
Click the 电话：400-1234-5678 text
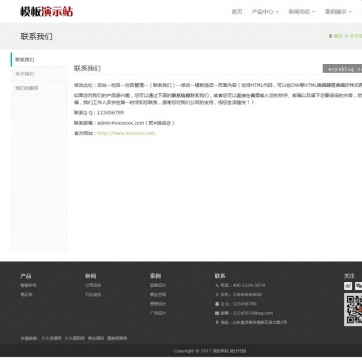point(243,285)
